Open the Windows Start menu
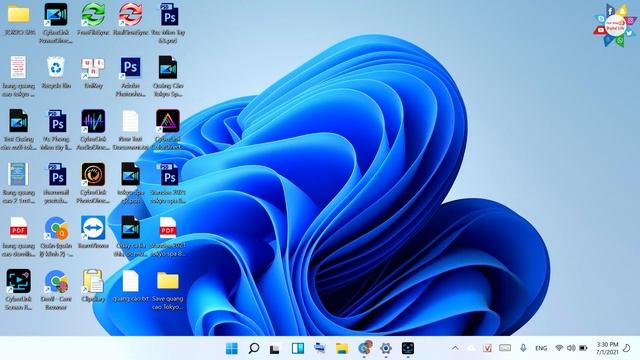 [231, 348]
